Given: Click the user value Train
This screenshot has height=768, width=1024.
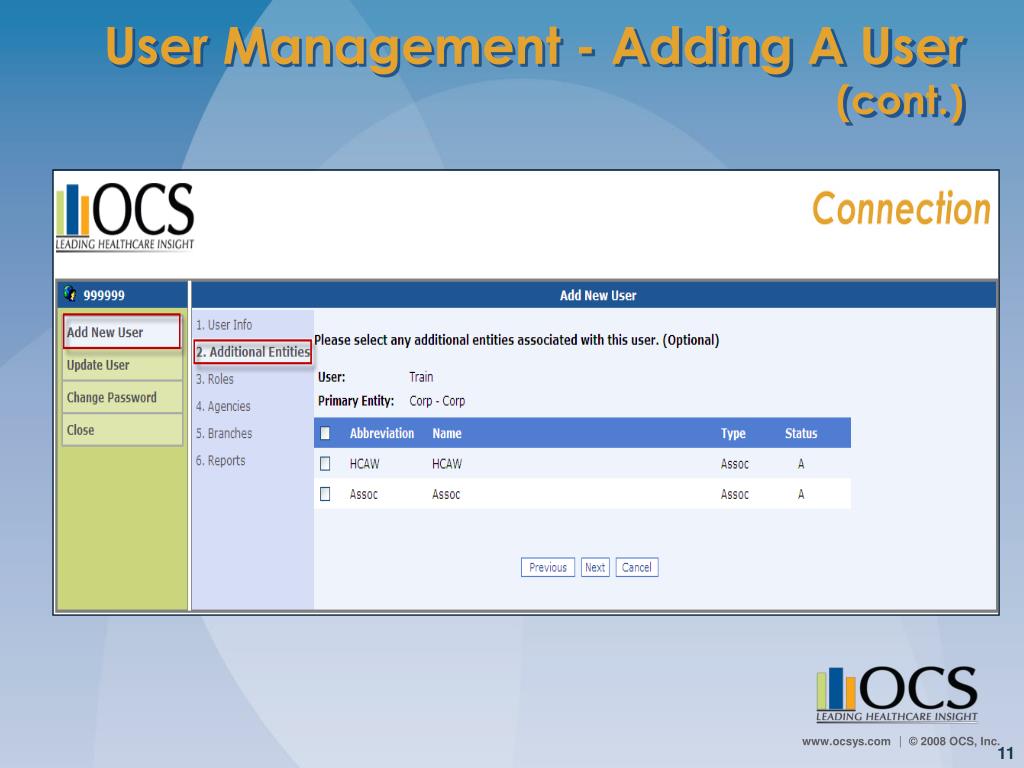Looking at the screenshot, I should [x=421, y=377].
